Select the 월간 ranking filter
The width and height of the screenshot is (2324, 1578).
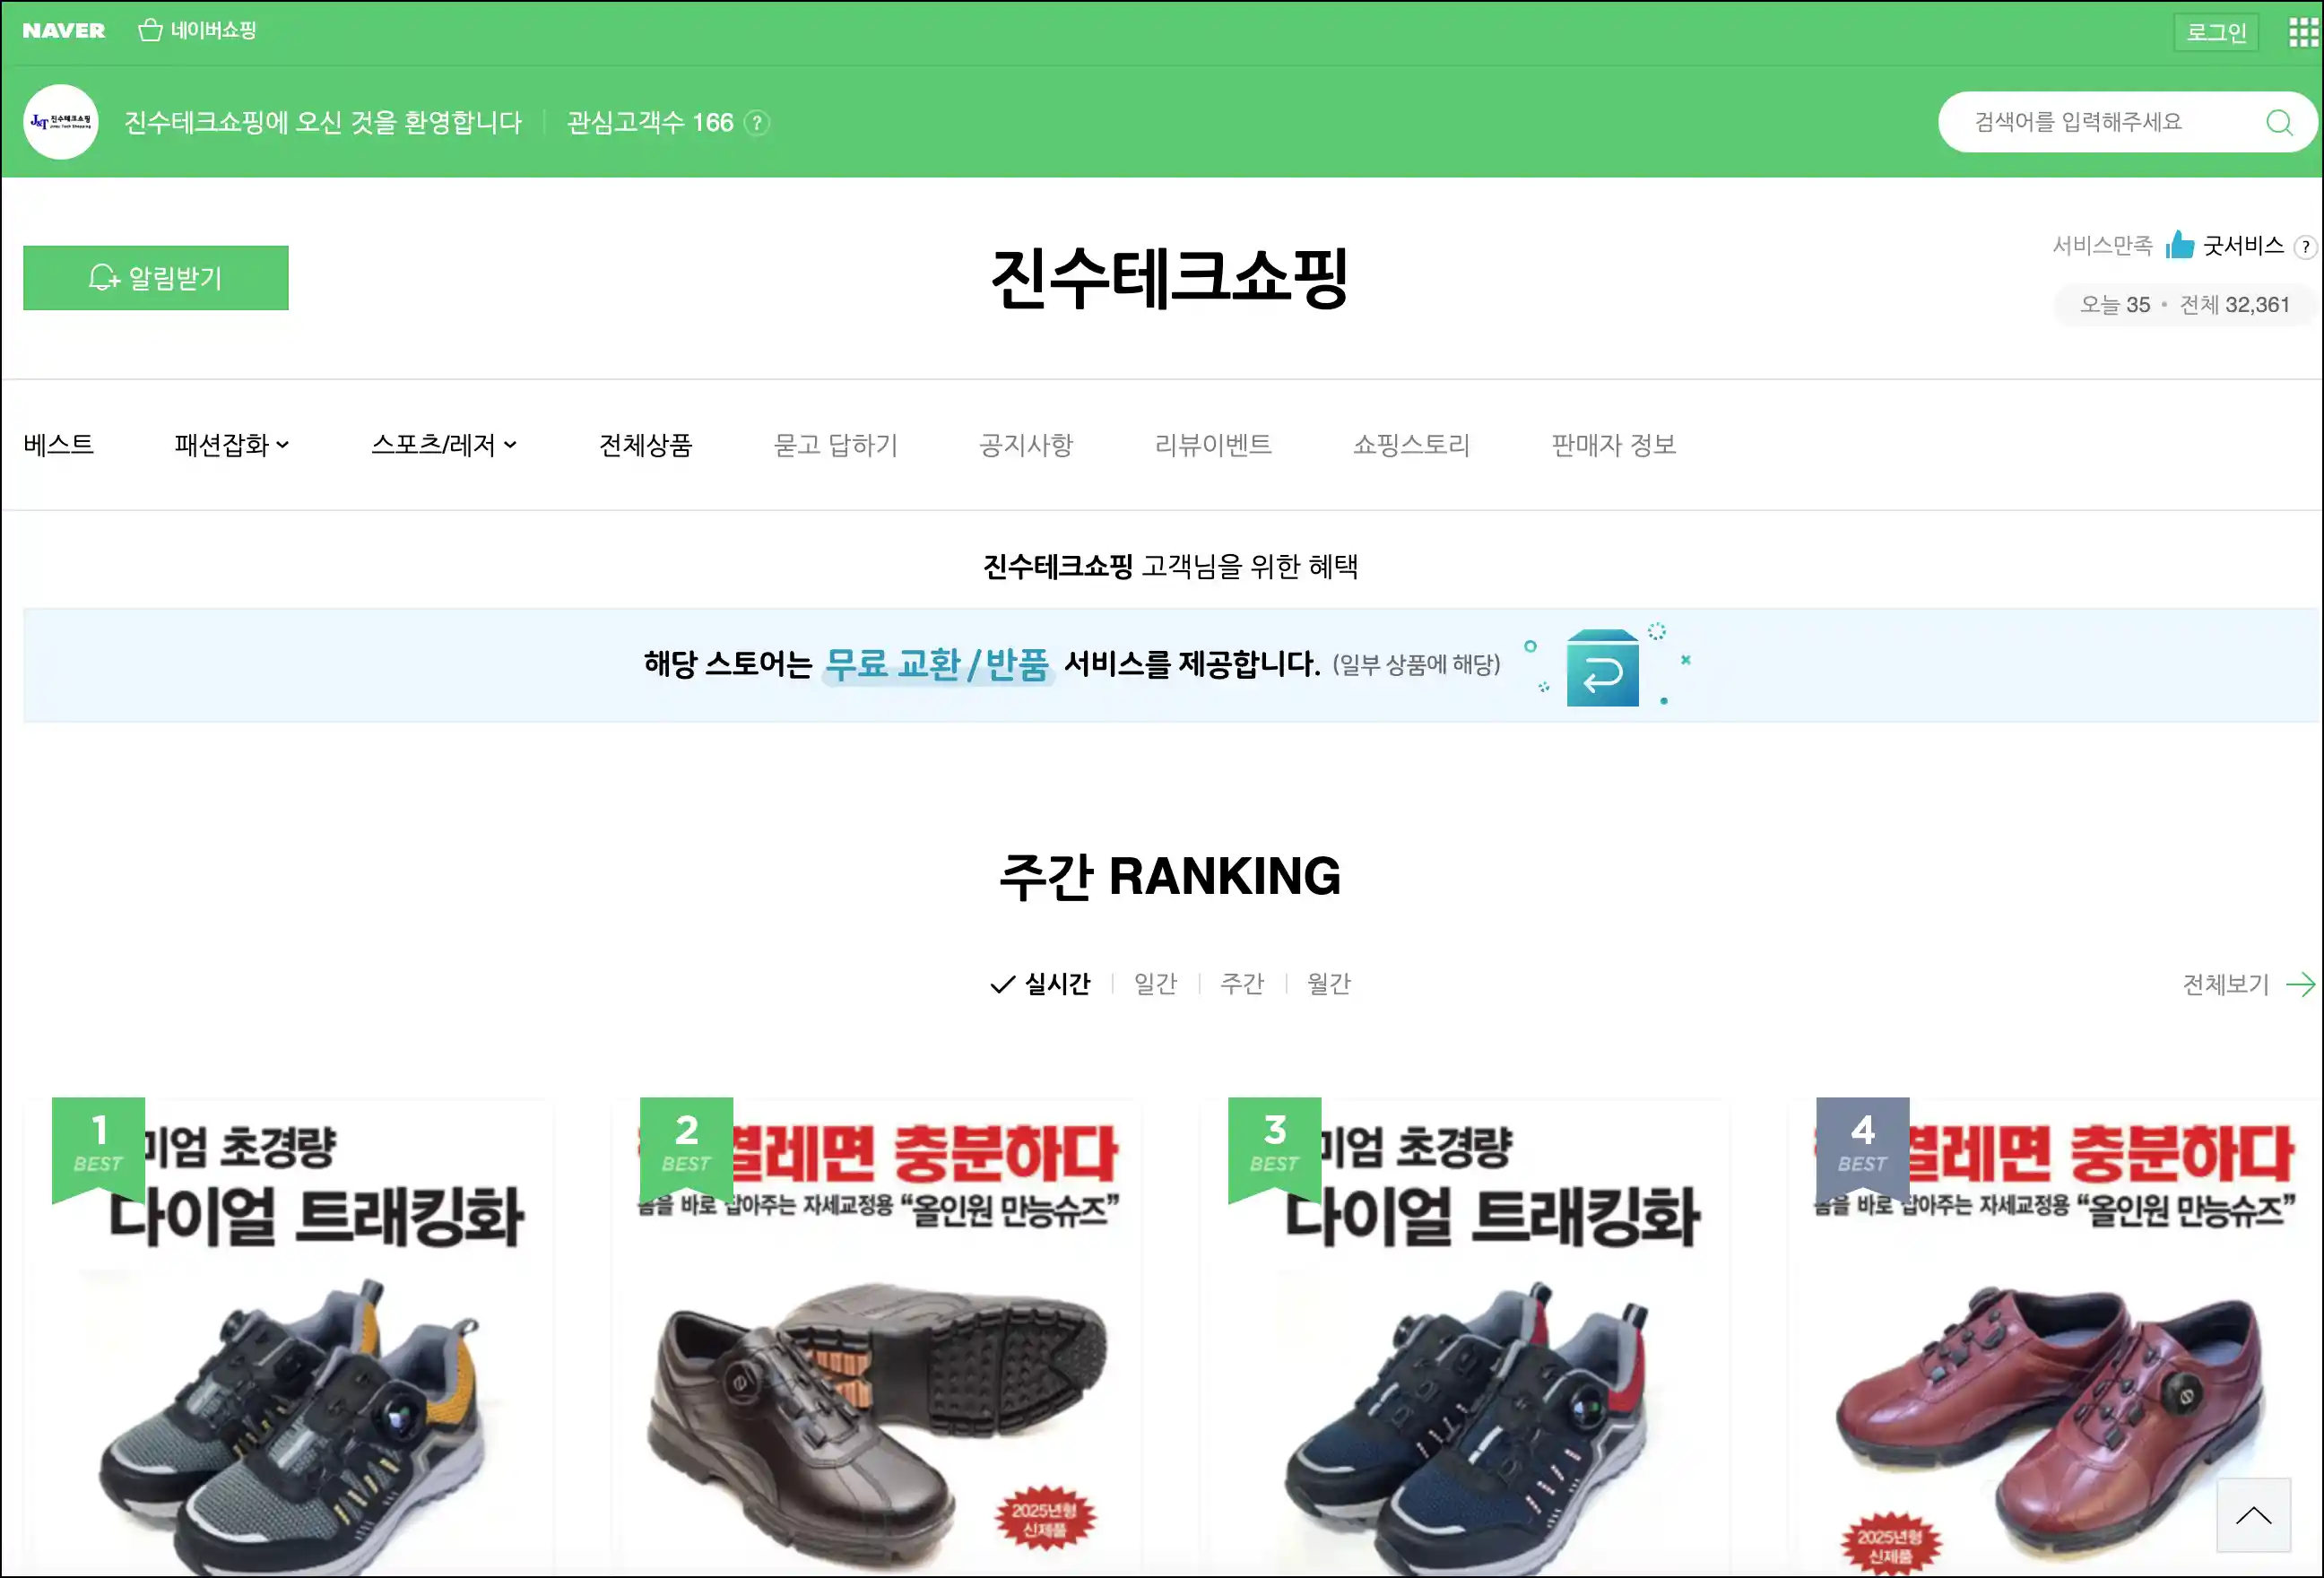pos(1329,984)
